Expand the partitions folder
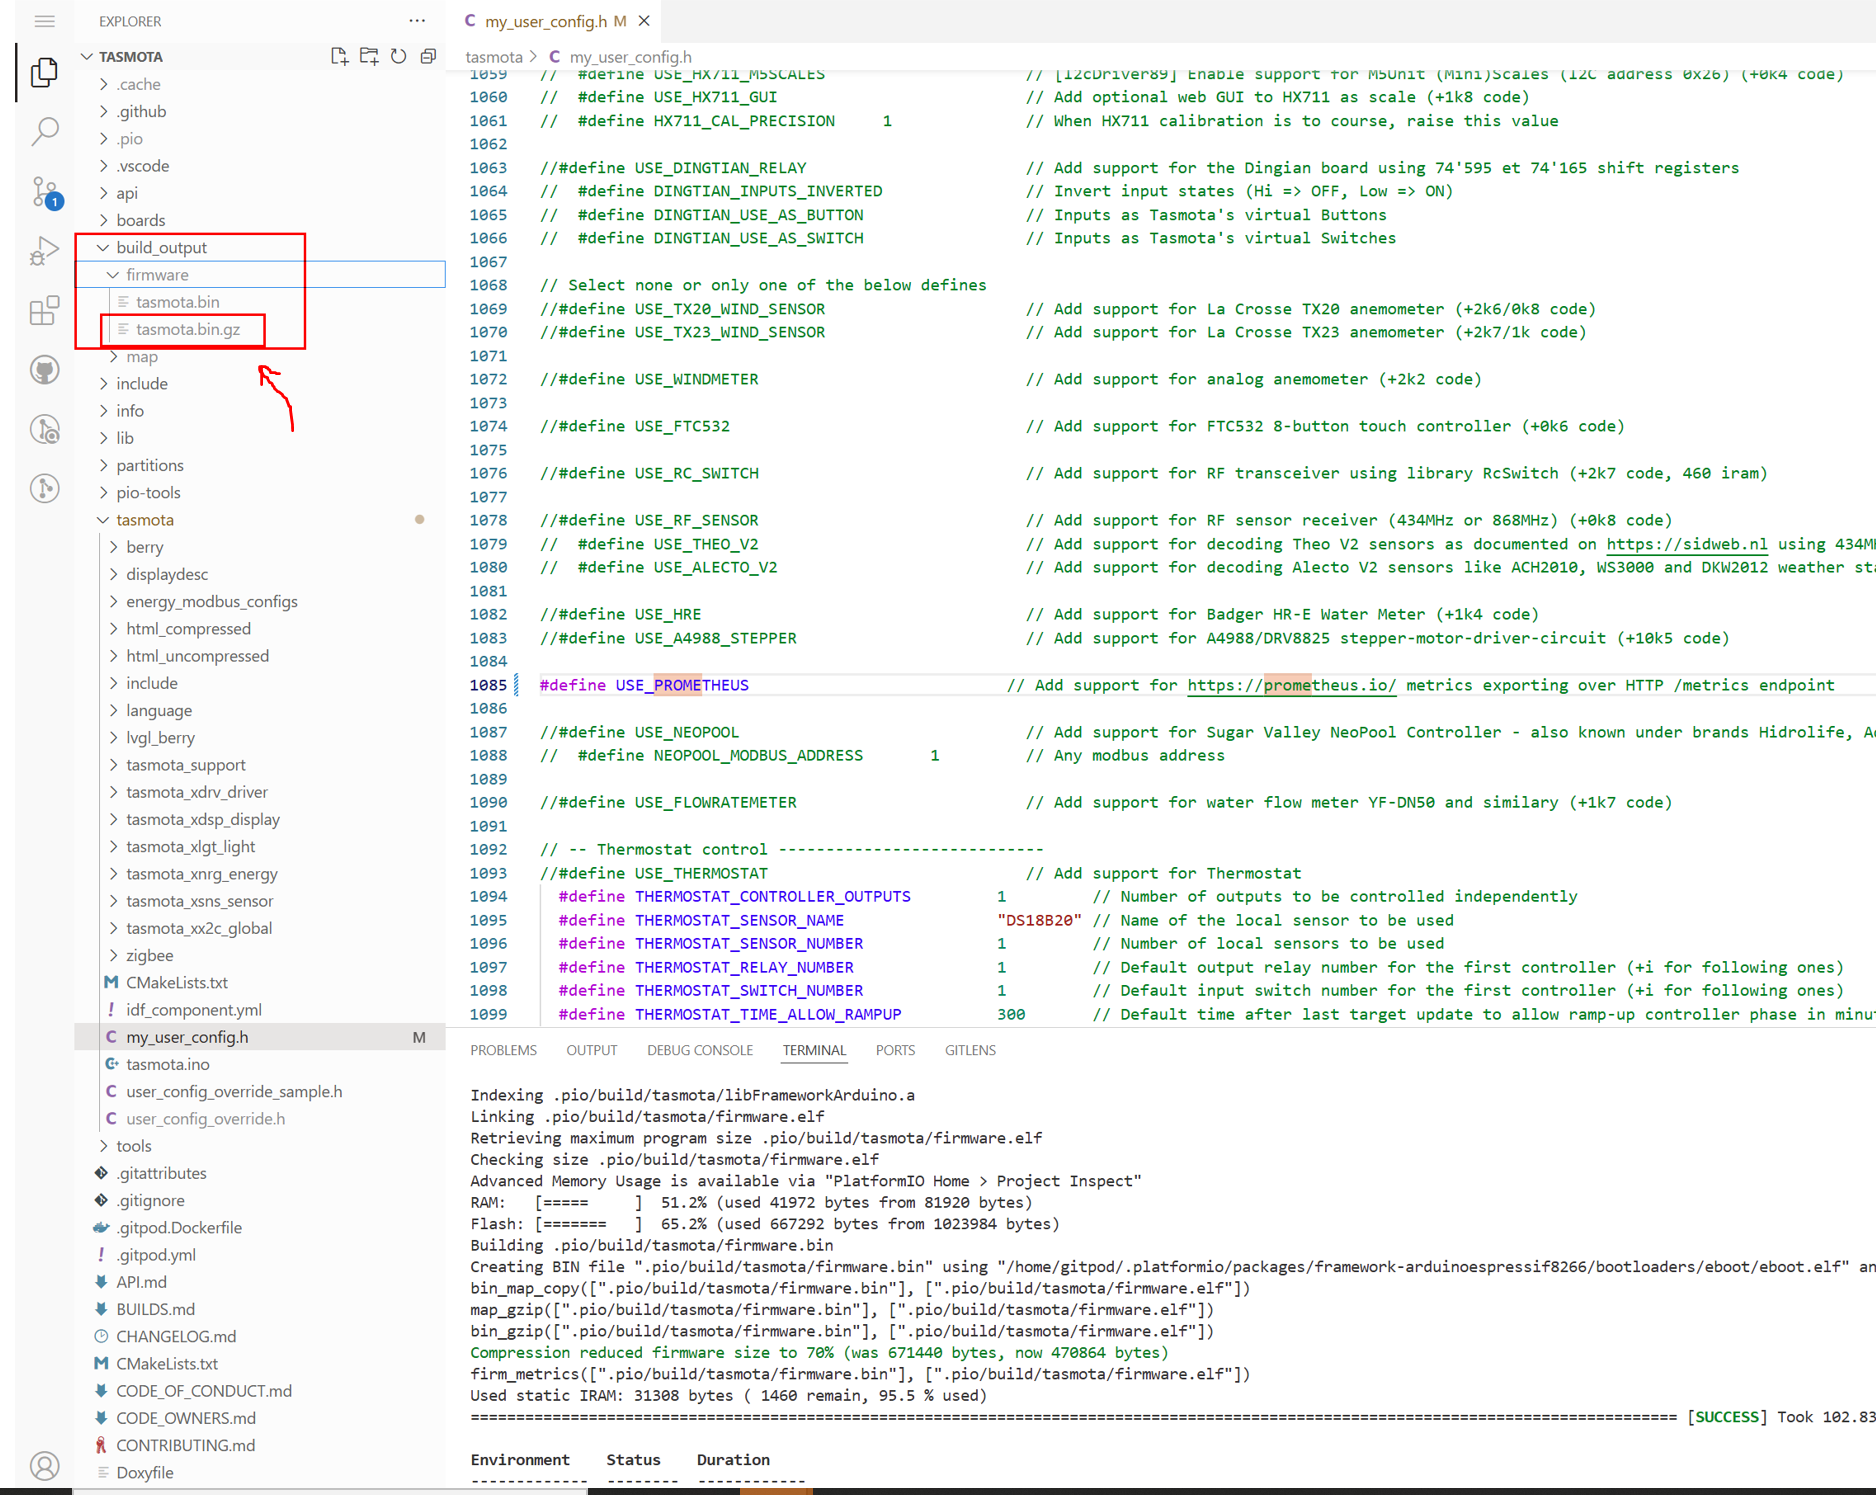The image size is (1876, 1495). tap(150, 465)
